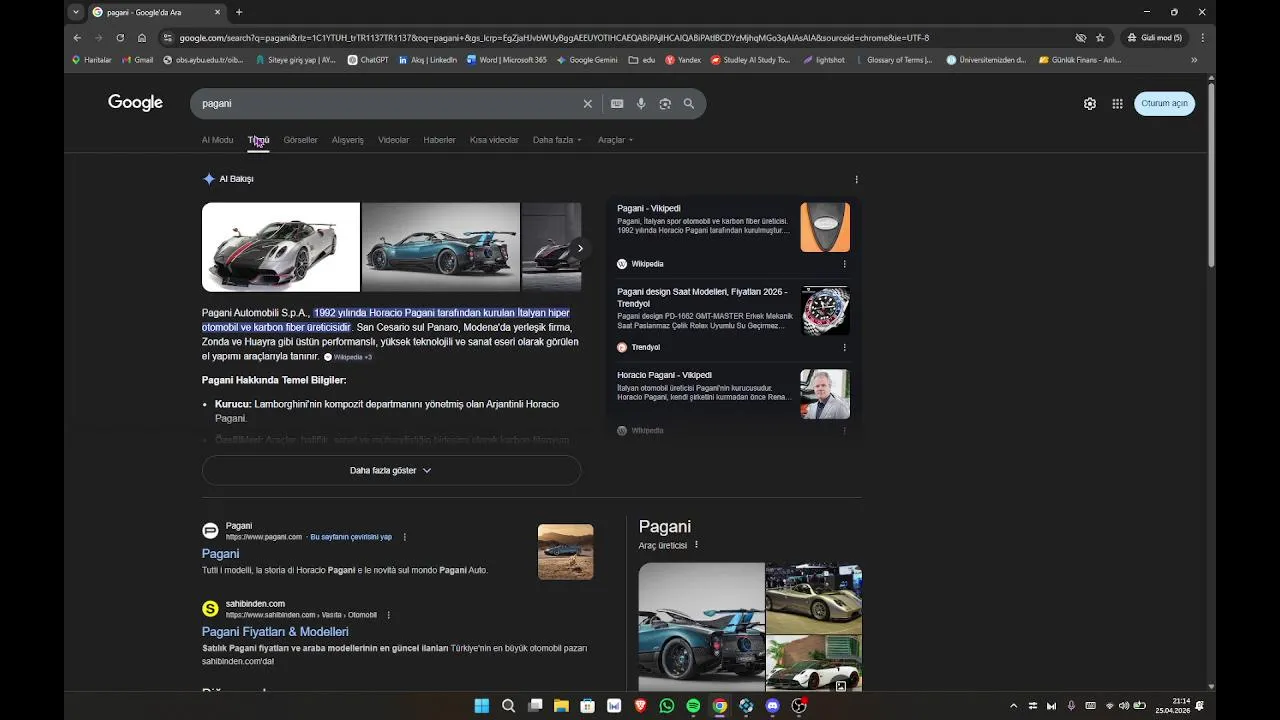
Task: Open ChatGPT bookmark in bookmarks bar
Action: [367, 60]
